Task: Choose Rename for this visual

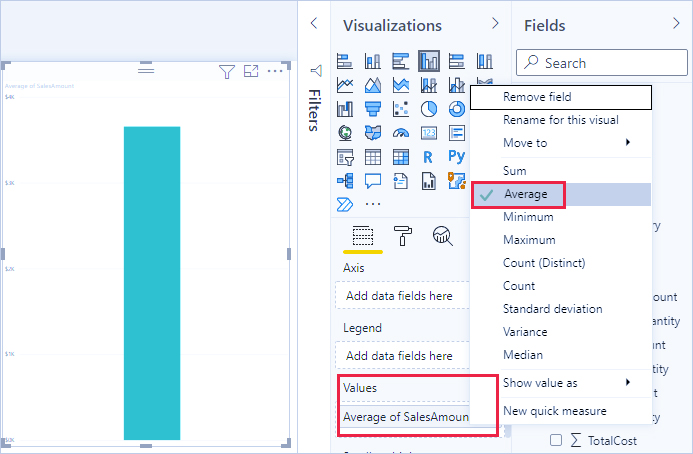Action: click(561, 120)
